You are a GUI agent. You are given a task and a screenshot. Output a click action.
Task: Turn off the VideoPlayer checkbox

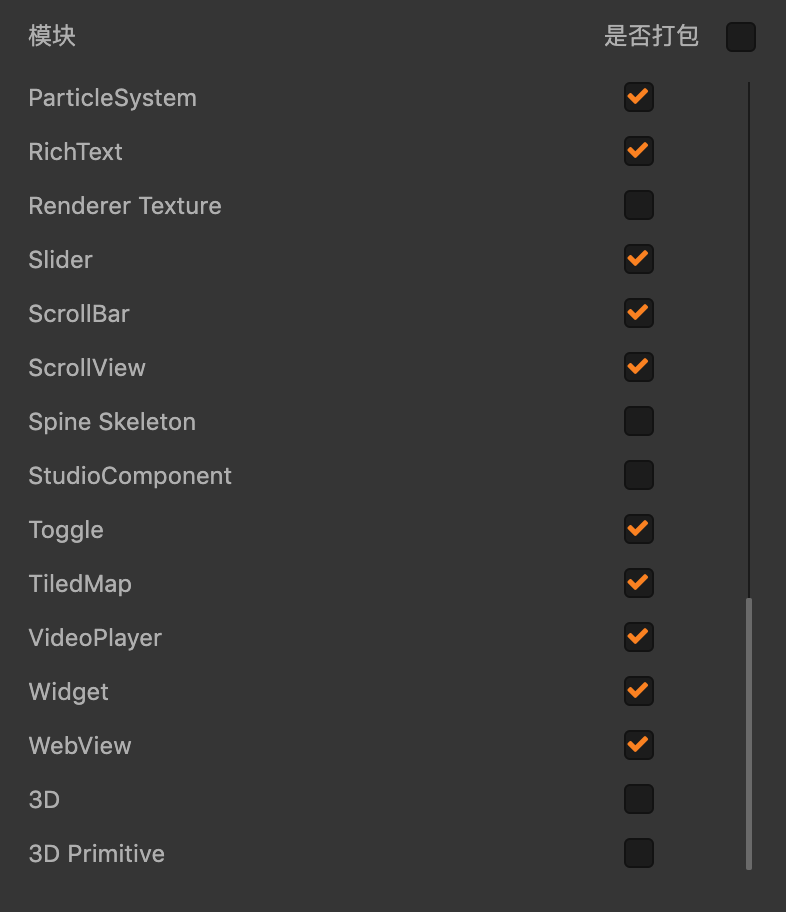coord(638,638)
